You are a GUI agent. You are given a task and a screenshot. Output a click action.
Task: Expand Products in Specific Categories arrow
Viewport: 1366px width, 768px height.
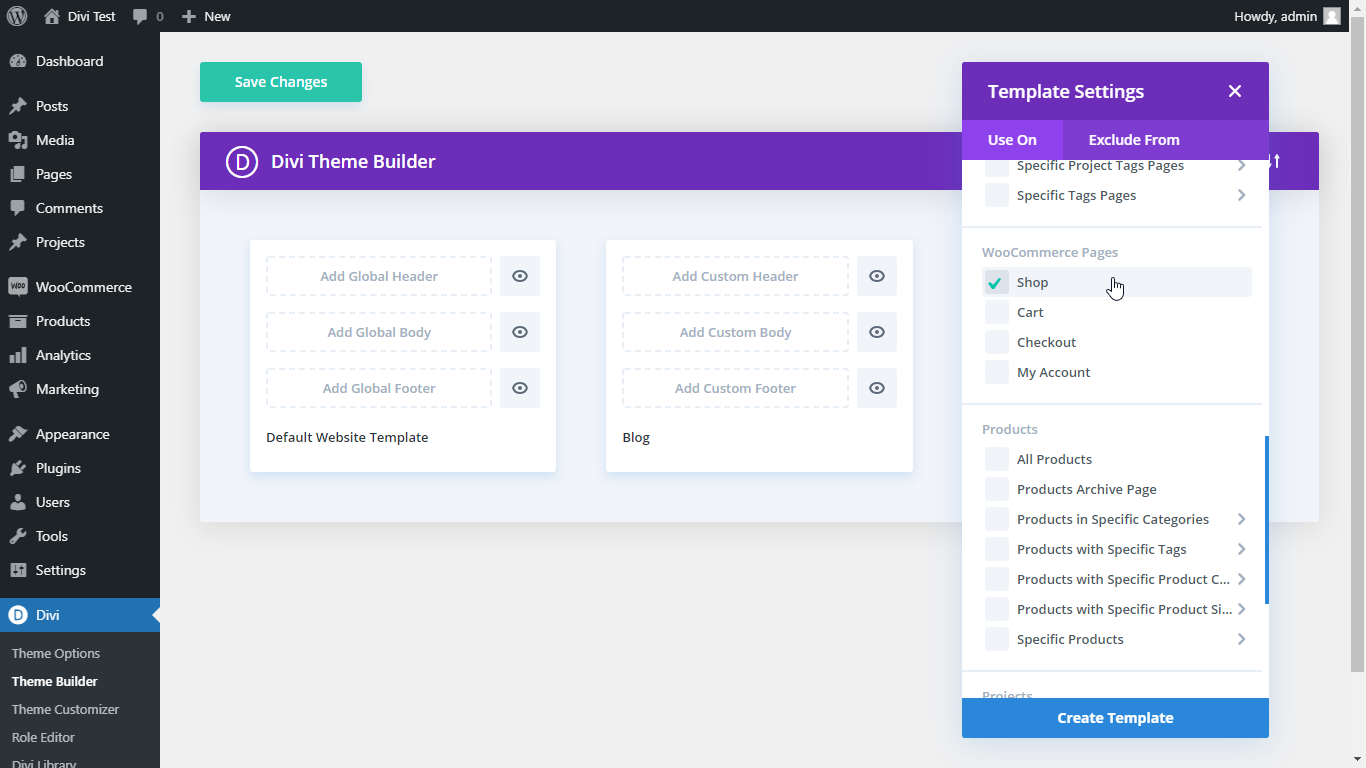coord(1241,519)
